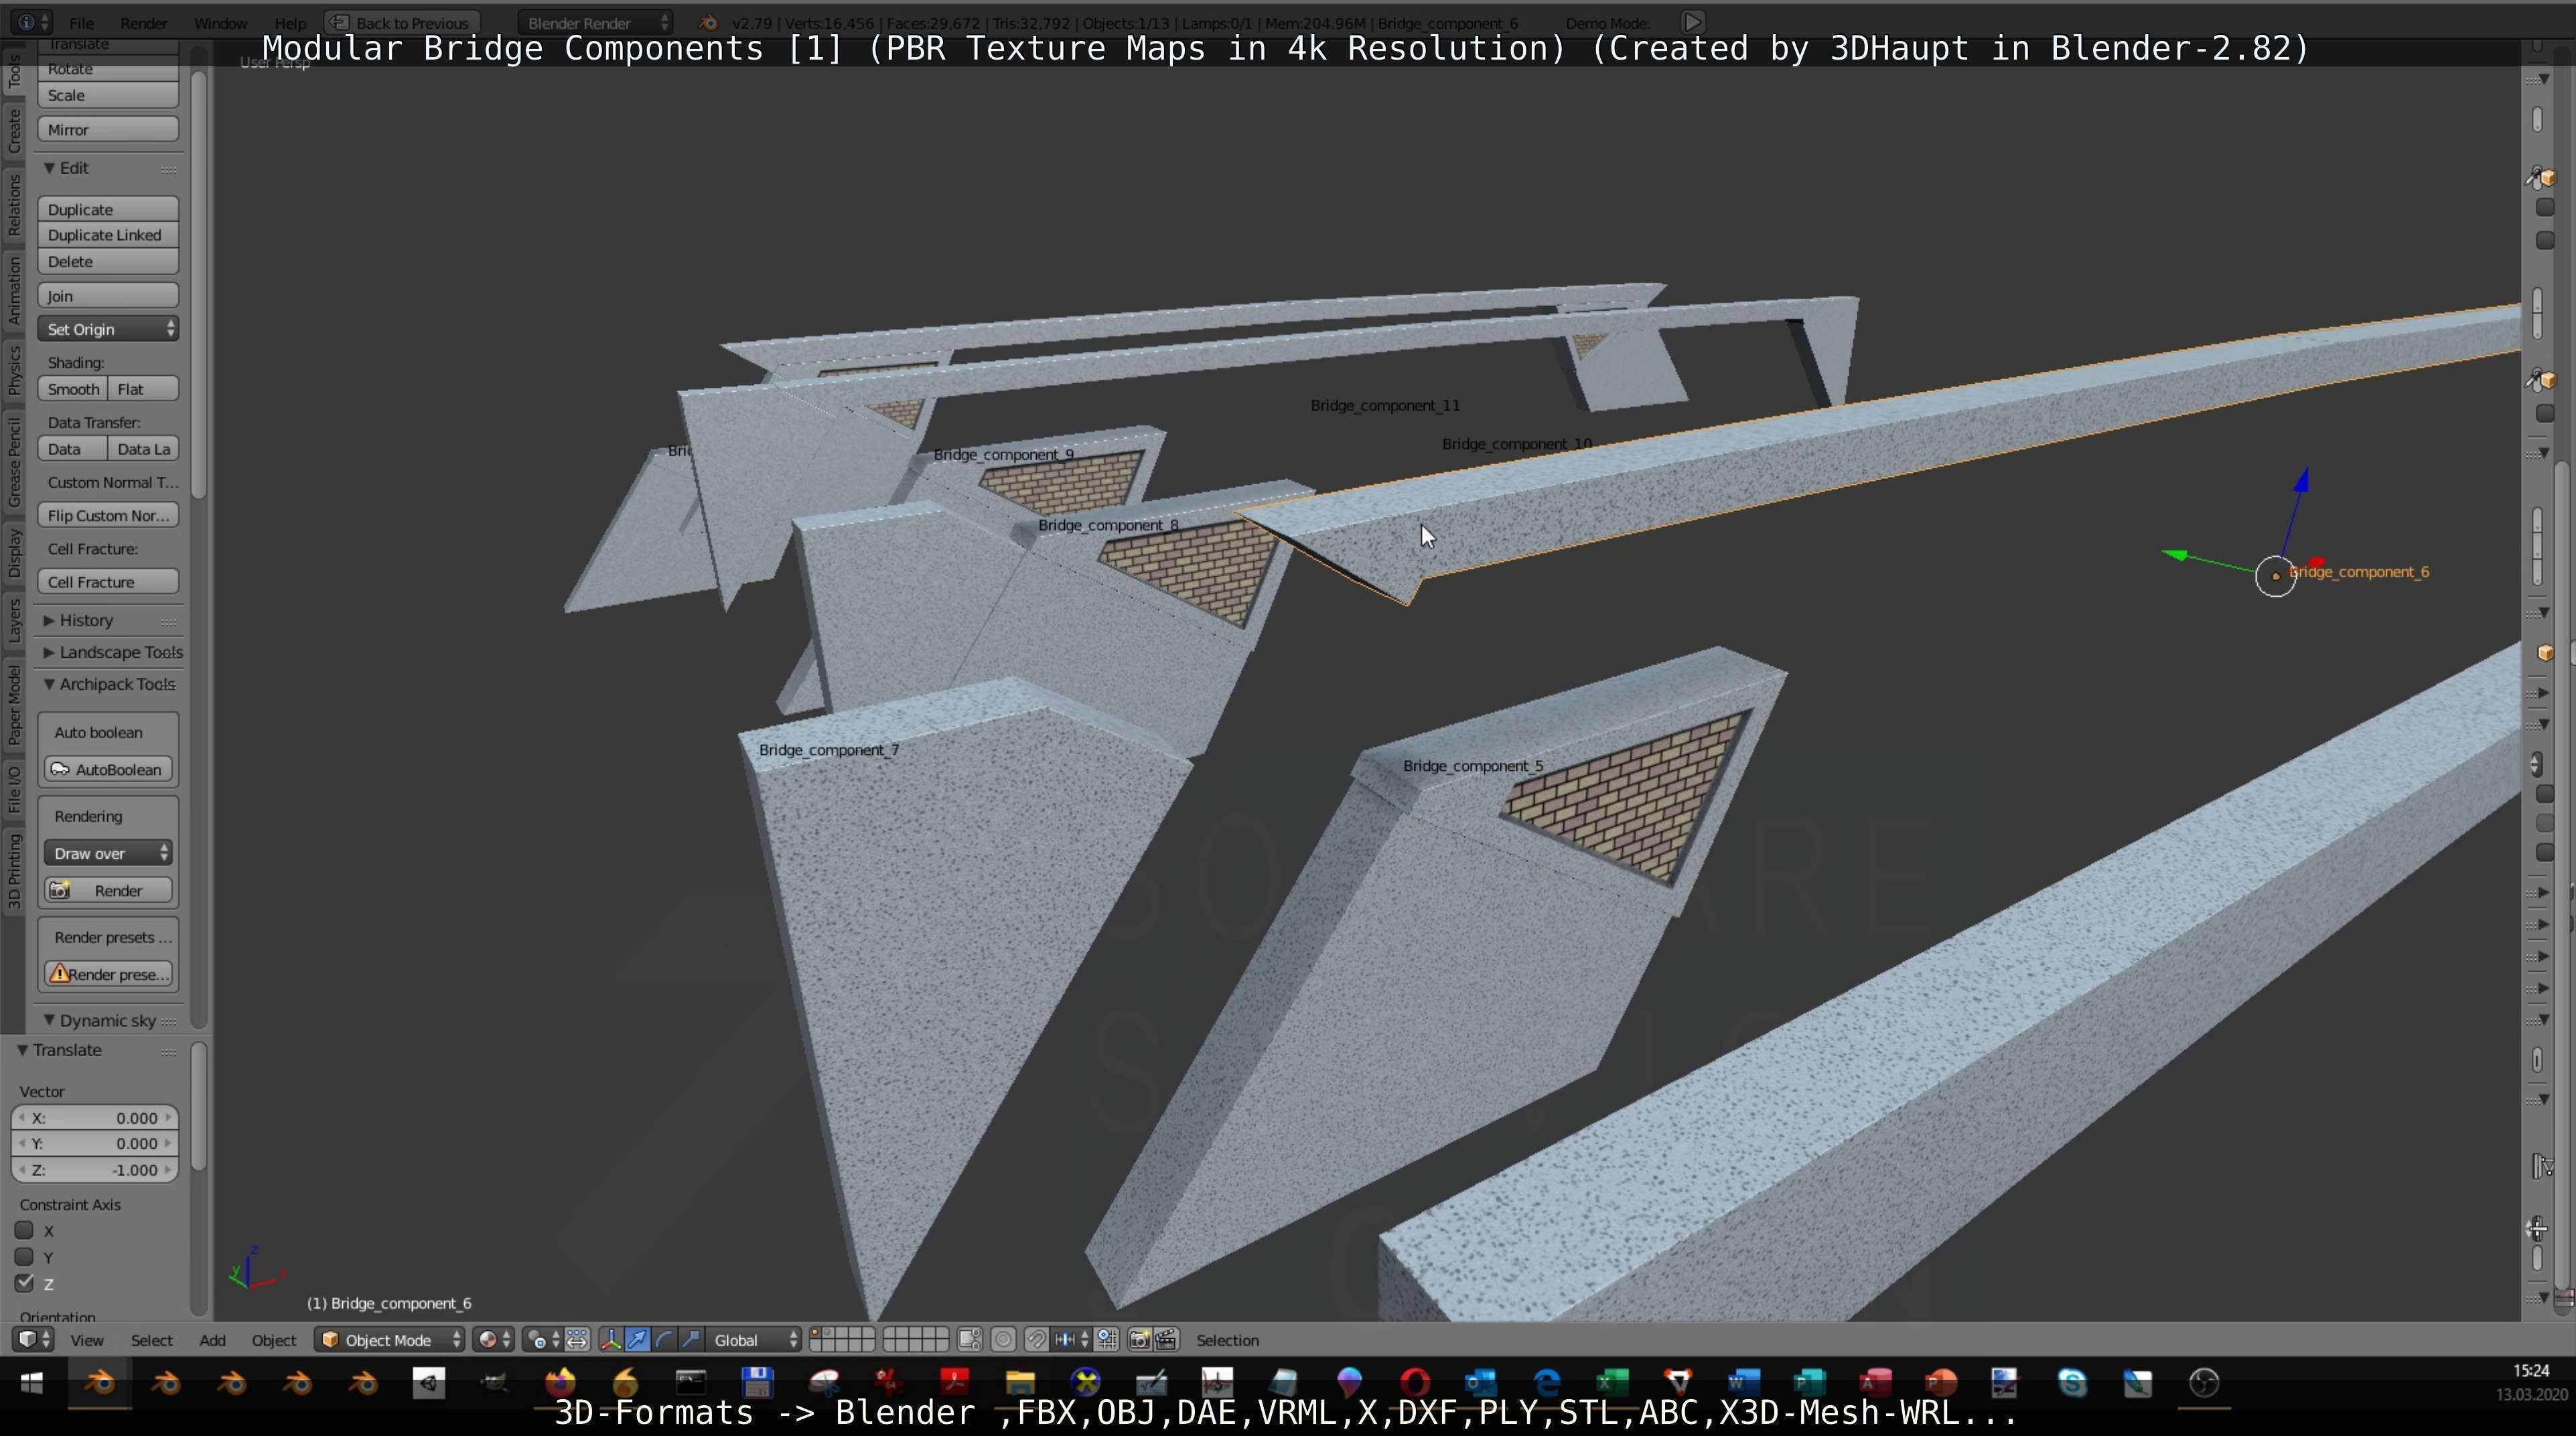This screenshot has height=1436, width=2576.
Task: Open the File menu
Action: pyautogui.click(x=82, y=23)
